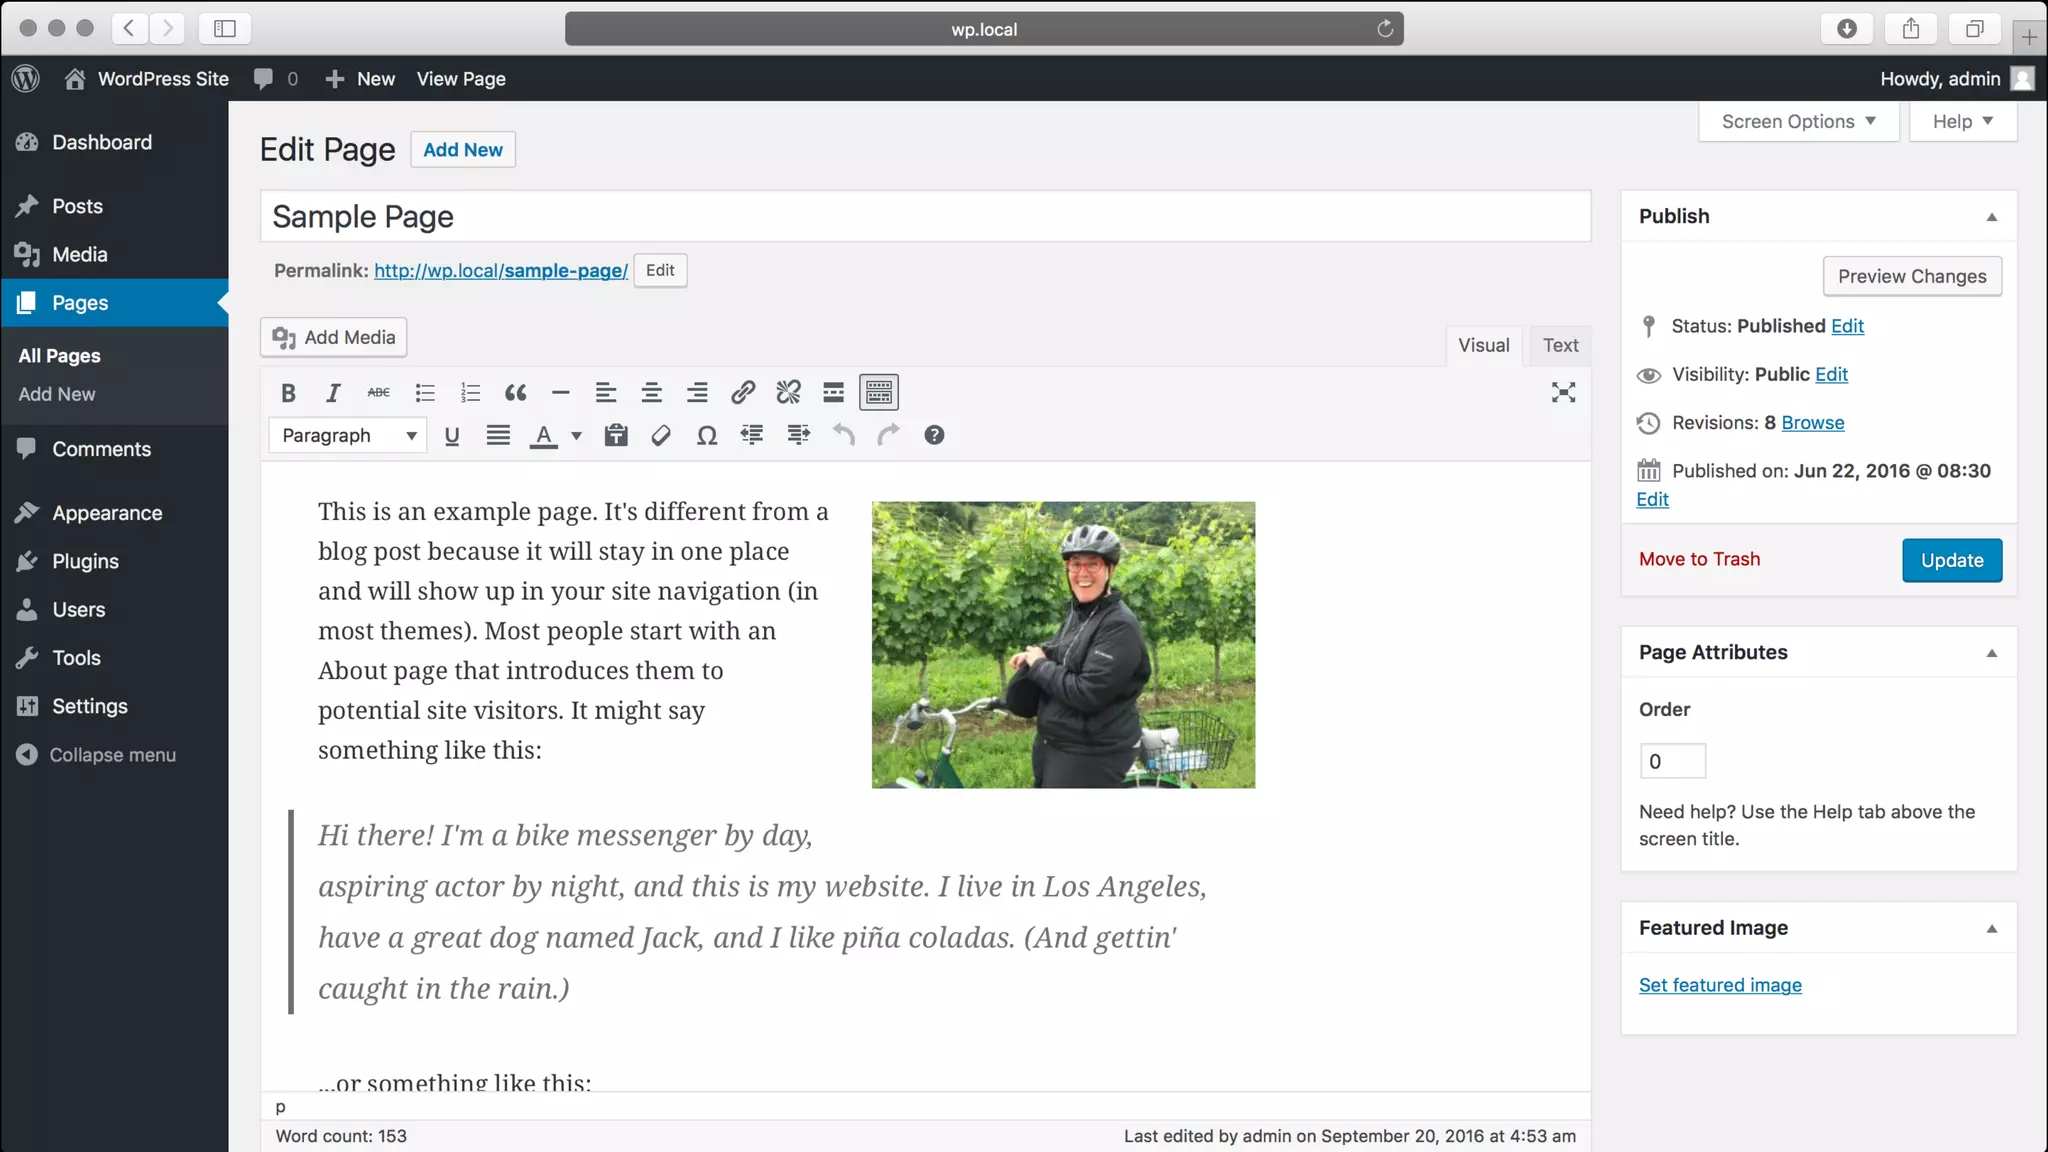Insert a bulleted list
Viewport: 2048px width, 1152px height.
coord(425,393)
